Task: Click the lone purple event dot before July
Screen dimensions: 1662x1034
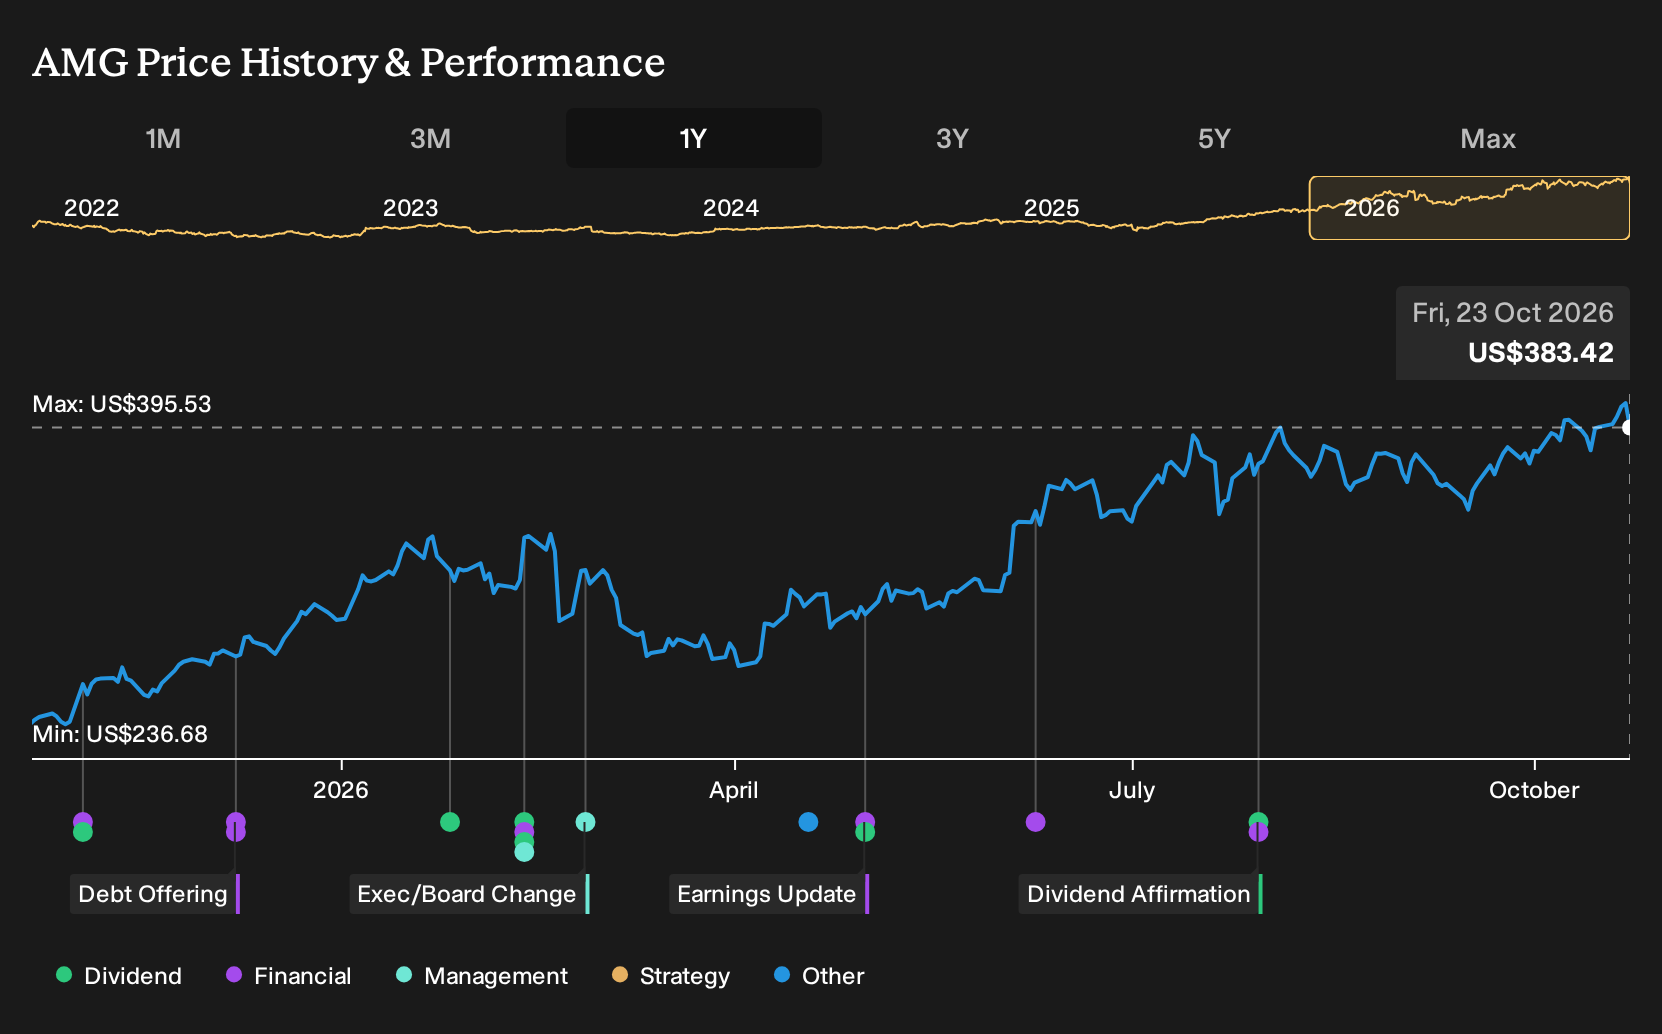Action: (1036, 822)
